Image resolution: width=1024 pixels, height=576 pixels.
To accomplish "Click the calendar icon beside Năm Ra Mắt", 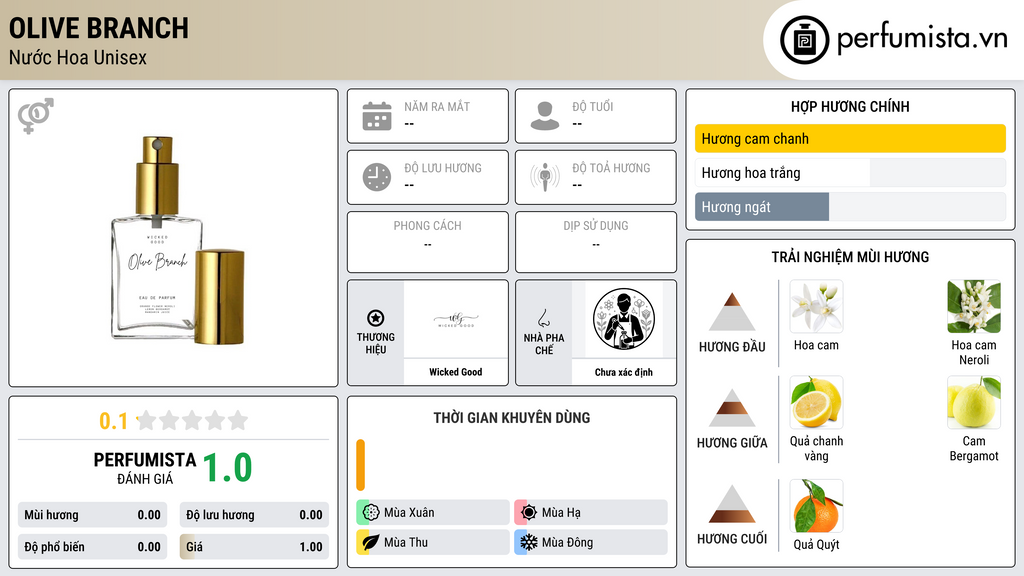I will click(x=377, y=116).
